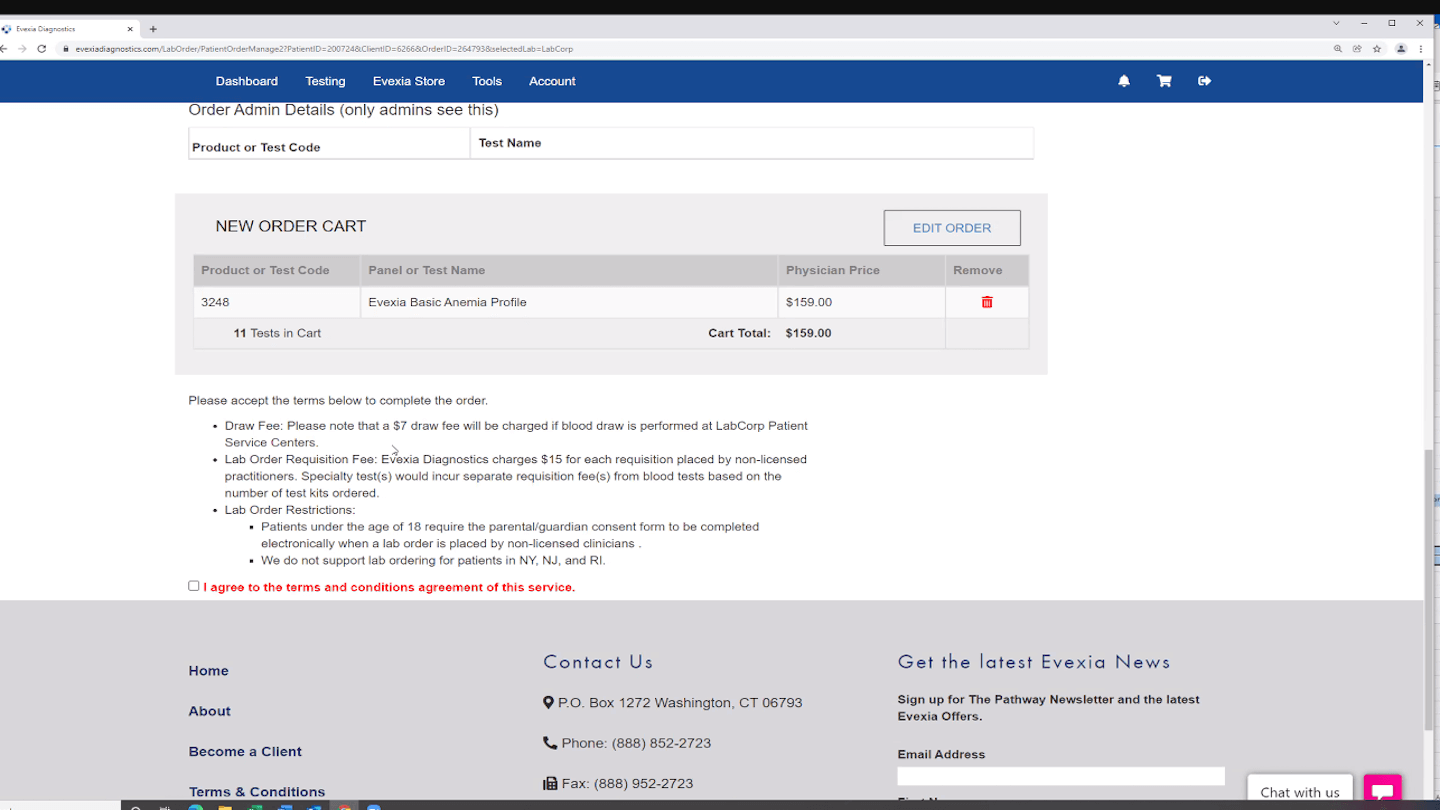Open the pink chat bubble icon
The height and width of the screenshot is (810, 1440).
[1382, 791]
